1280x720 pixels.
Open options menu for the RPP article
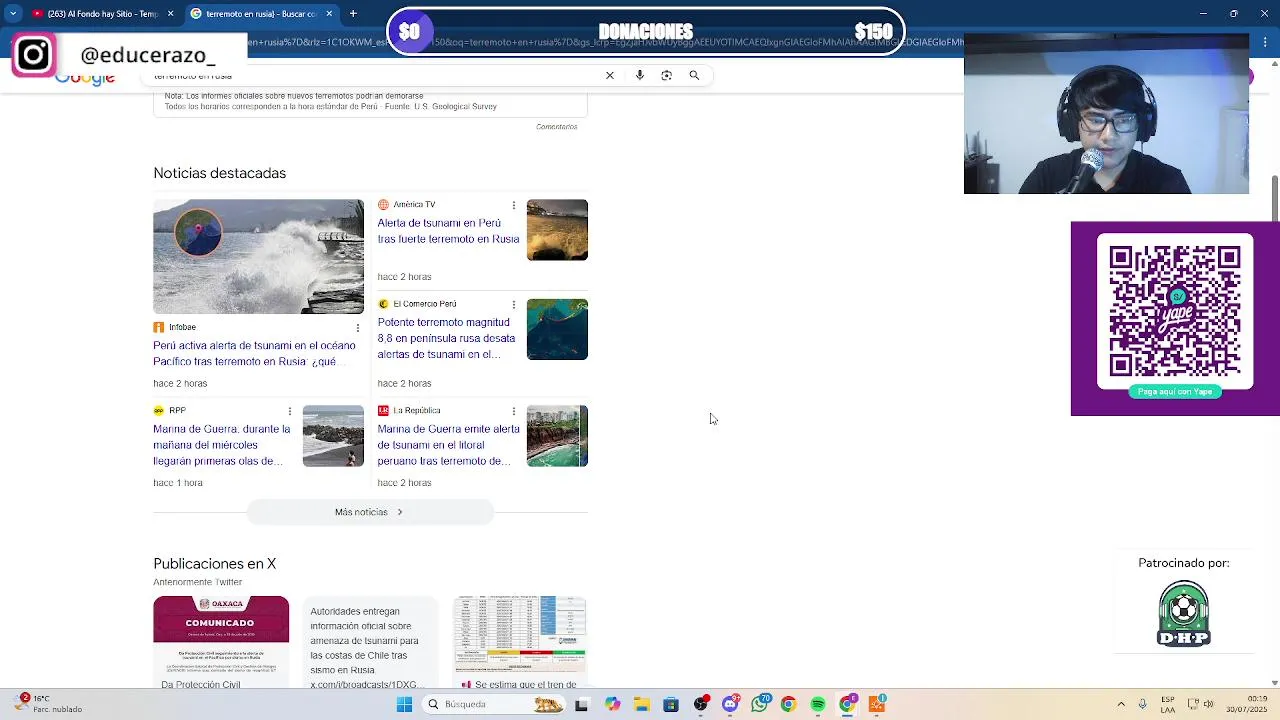pyautogui.click(x=290, y=411)
